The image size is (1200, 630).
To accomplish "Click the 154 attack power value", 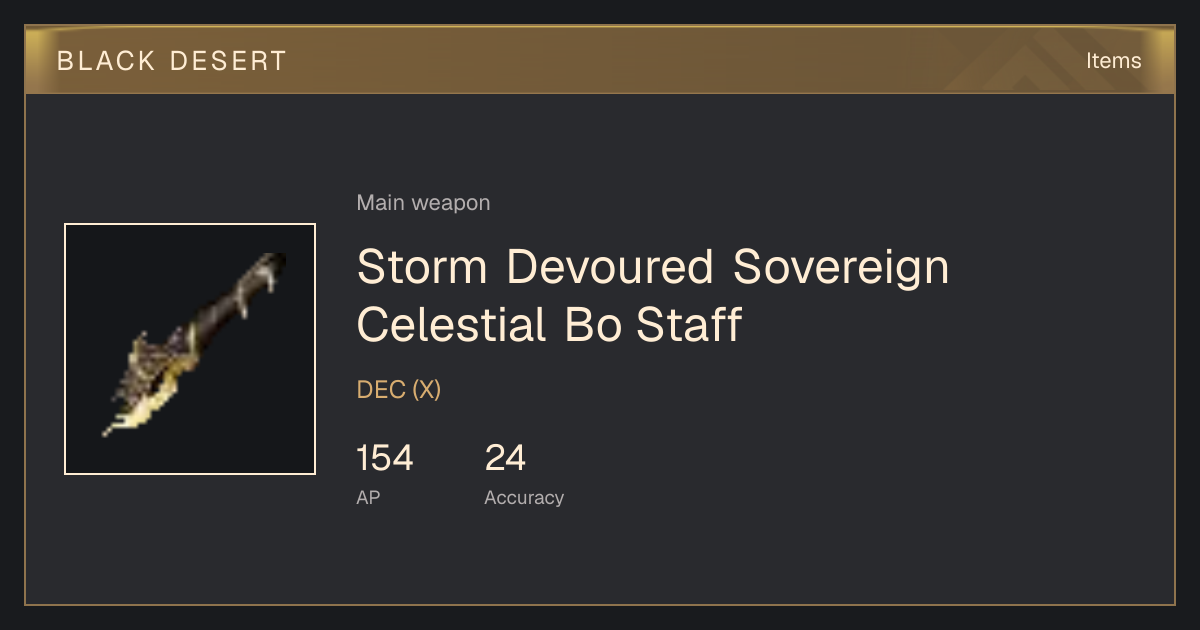I will [x=385, y=458].
